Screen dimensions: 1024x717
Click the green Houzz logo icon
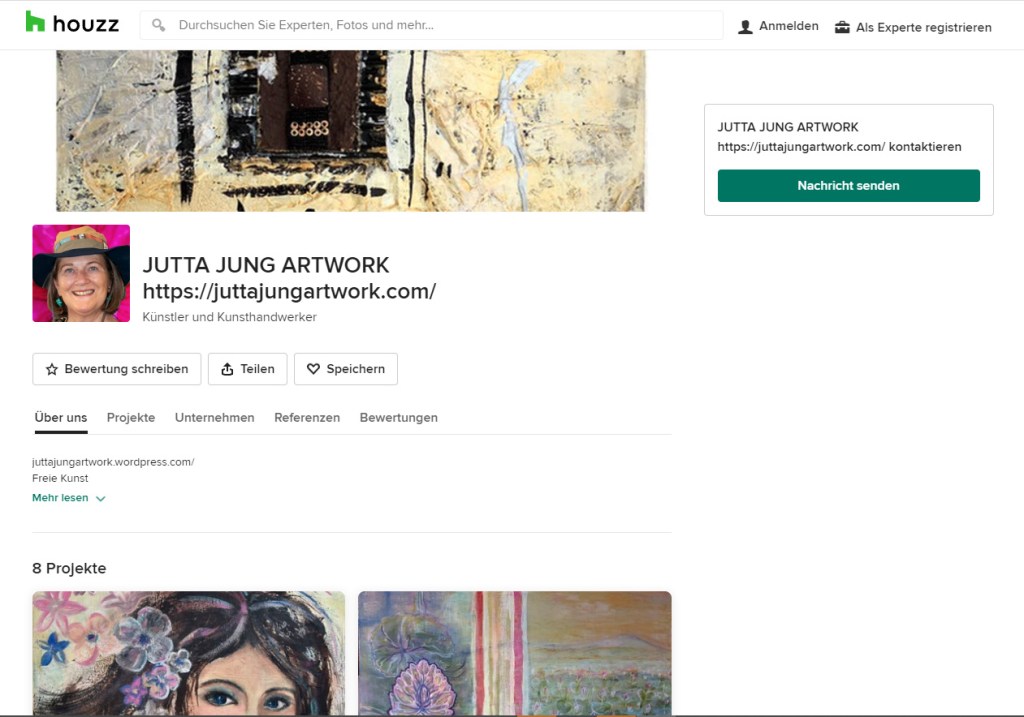(x=36, y=20)
